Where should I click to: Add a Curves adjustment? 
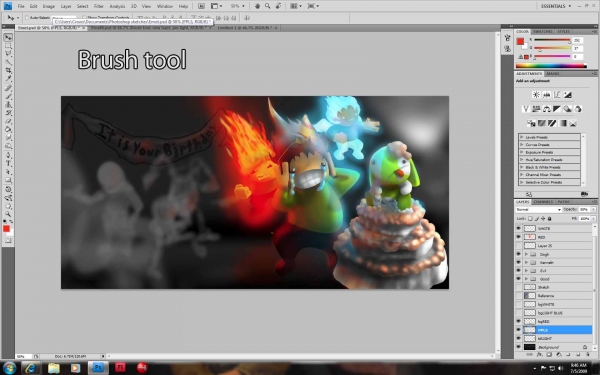[557, 95]
